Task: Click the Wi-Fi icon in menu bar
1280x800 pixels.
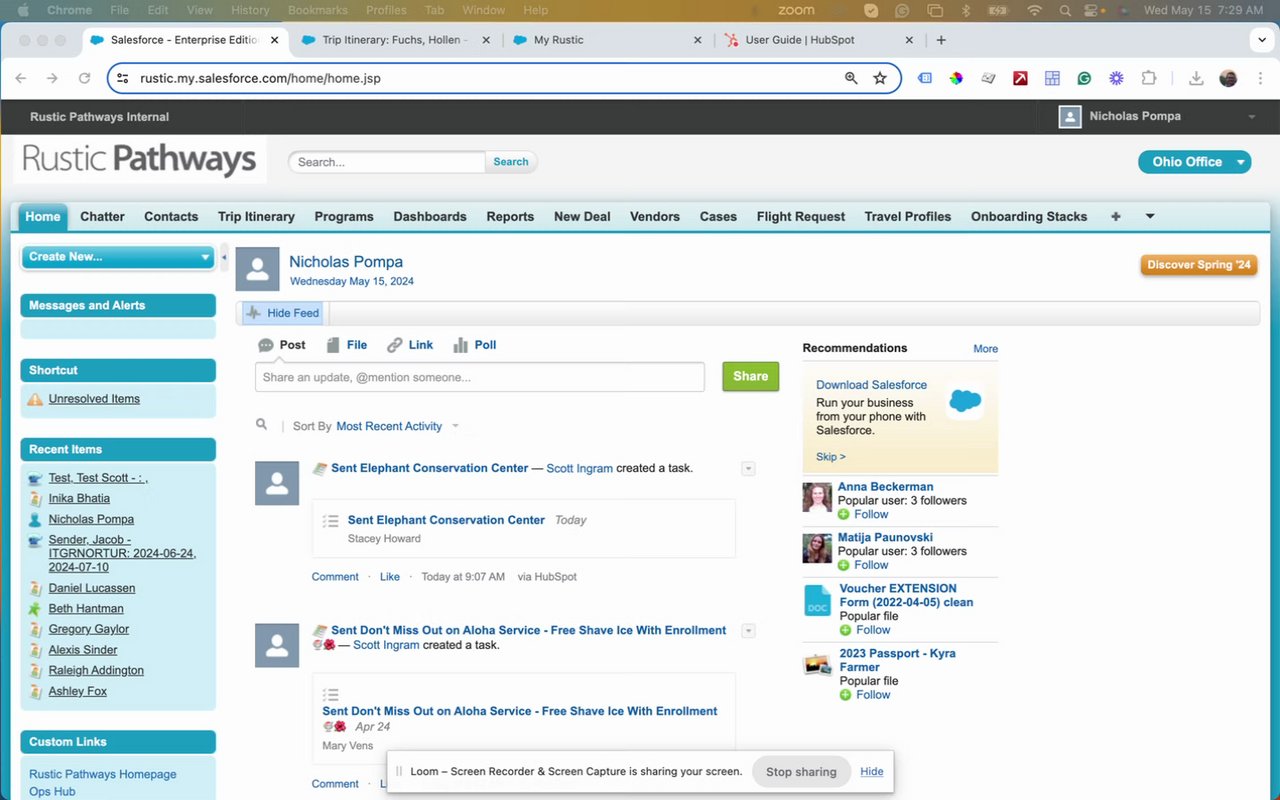Action: point(1034,10)
